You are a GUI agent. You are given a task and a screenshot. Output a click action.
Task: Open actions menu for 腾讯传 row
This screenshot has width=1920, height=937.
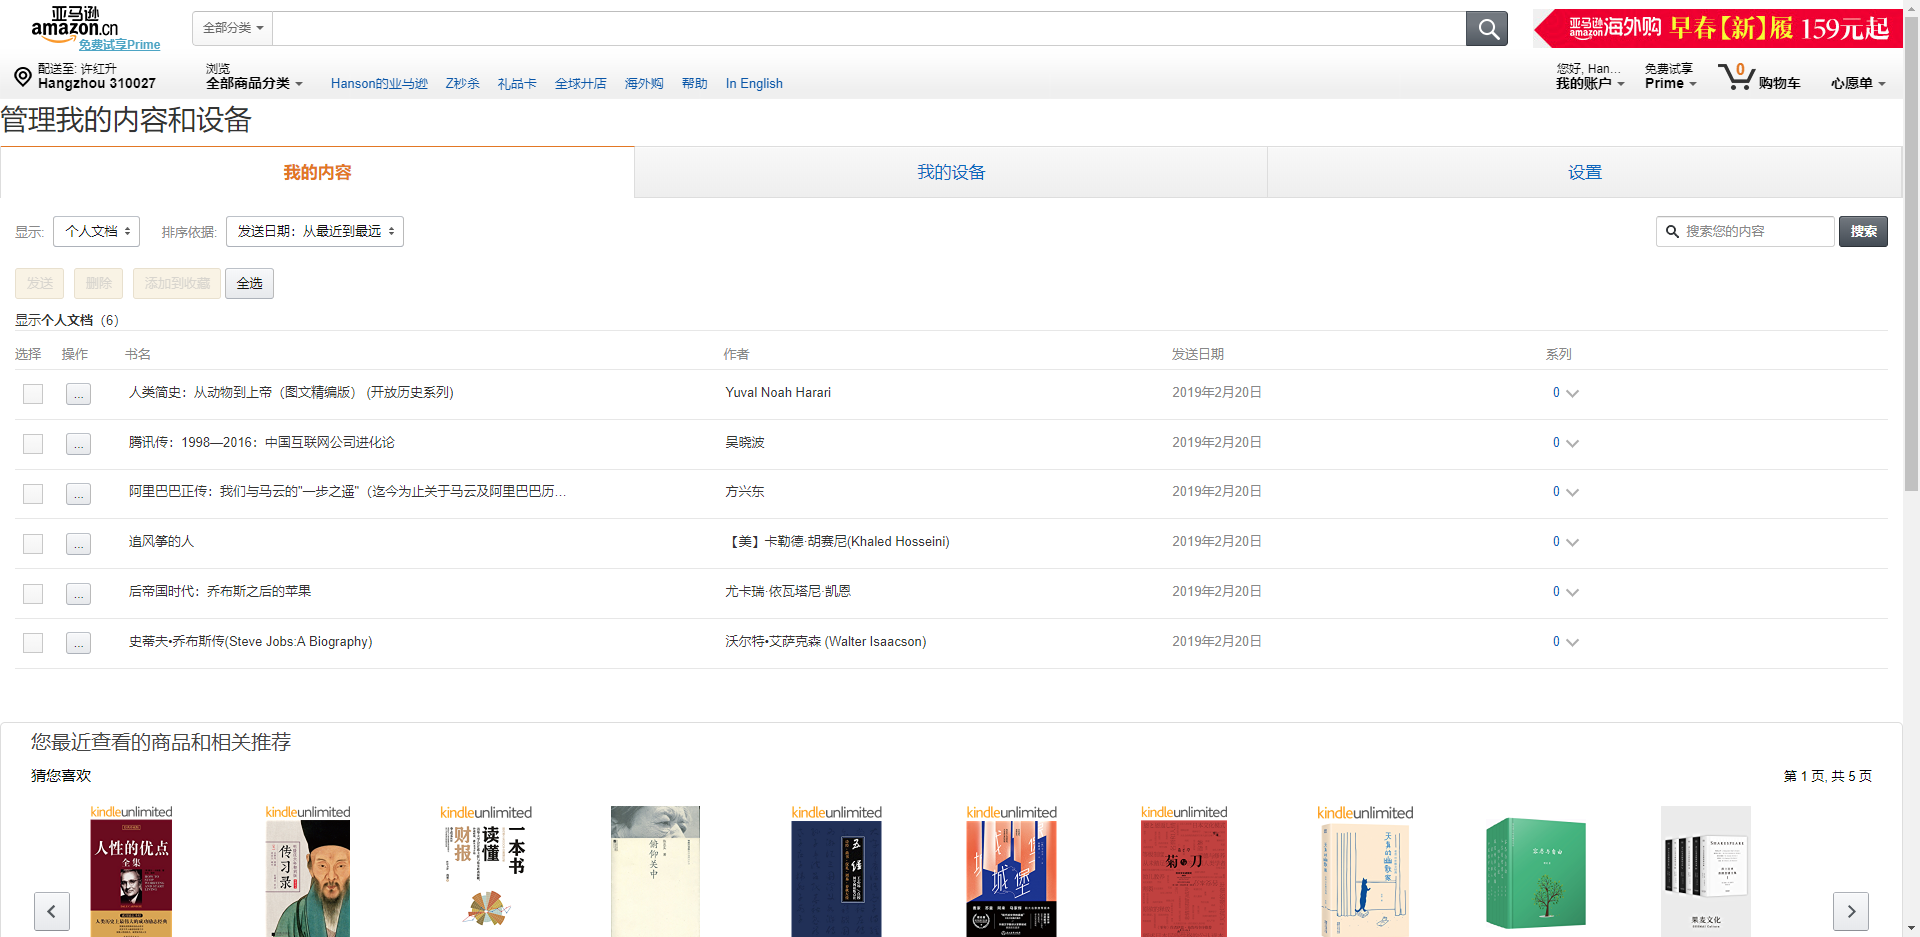tap(78, 444)
